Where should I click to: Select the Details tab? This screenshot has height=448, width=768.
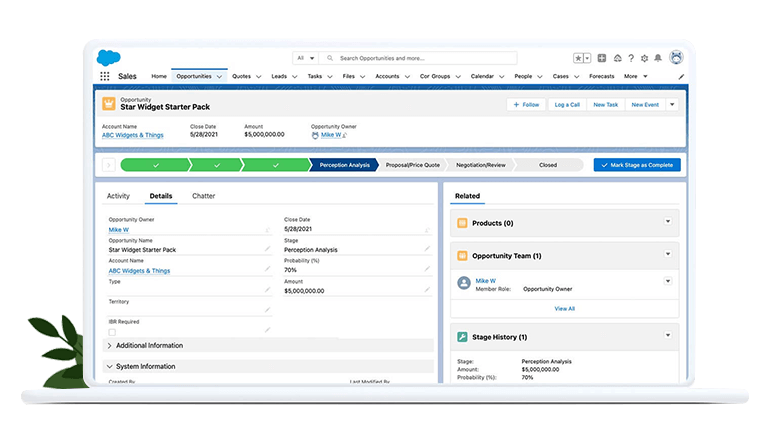click(x=161, y=196)
